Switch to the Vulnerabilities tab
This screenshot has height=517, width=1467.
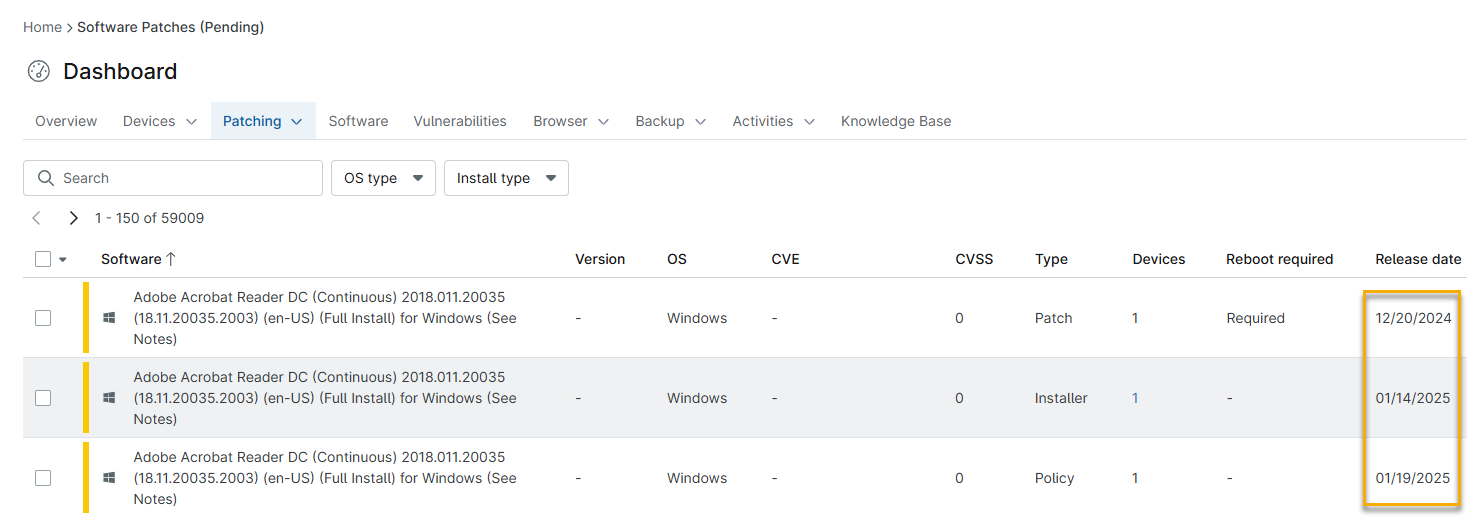pos(460,121)
